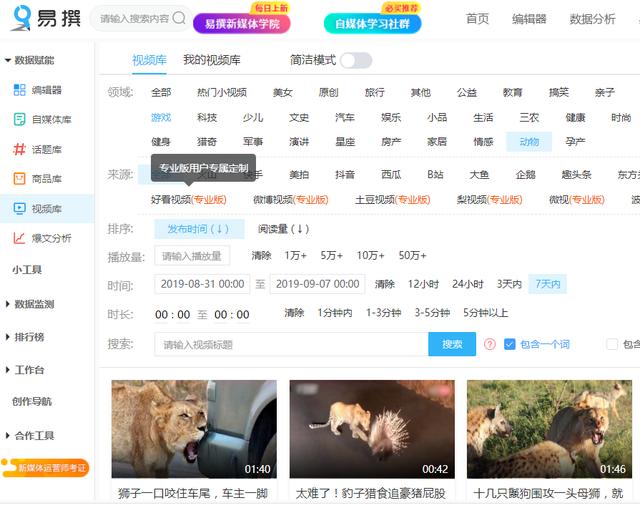Uncheck the 包含一个词 checkbox
The height and width of the screenshot is (508, 640).
point(510,344)
